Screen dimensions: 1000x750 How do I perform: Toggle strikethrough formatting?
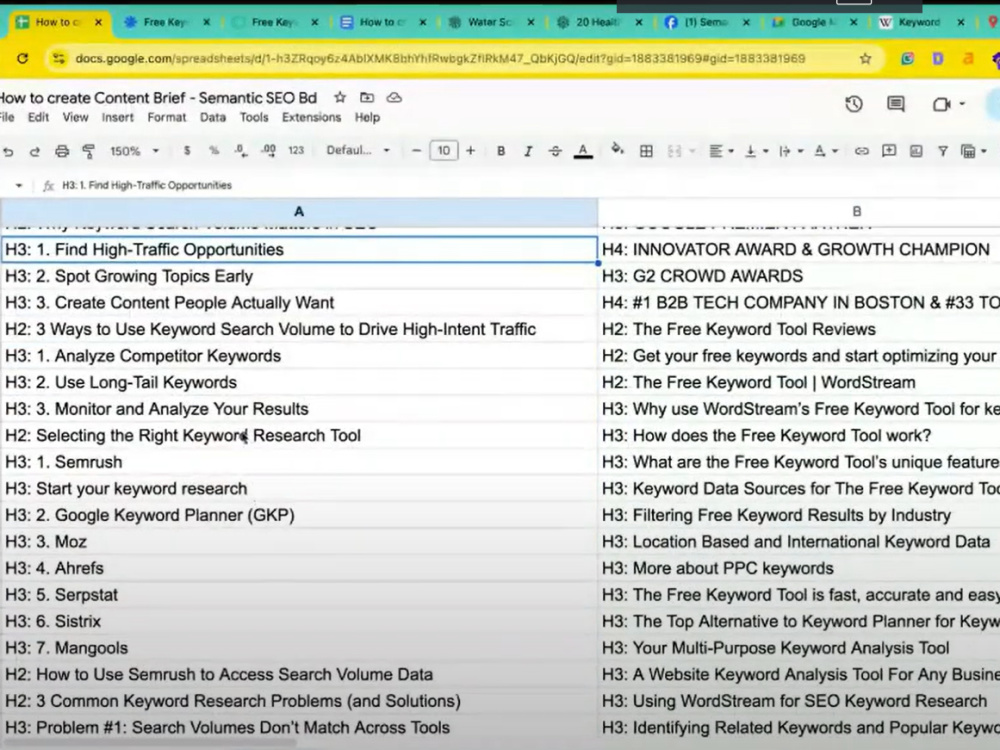(555, 151)
